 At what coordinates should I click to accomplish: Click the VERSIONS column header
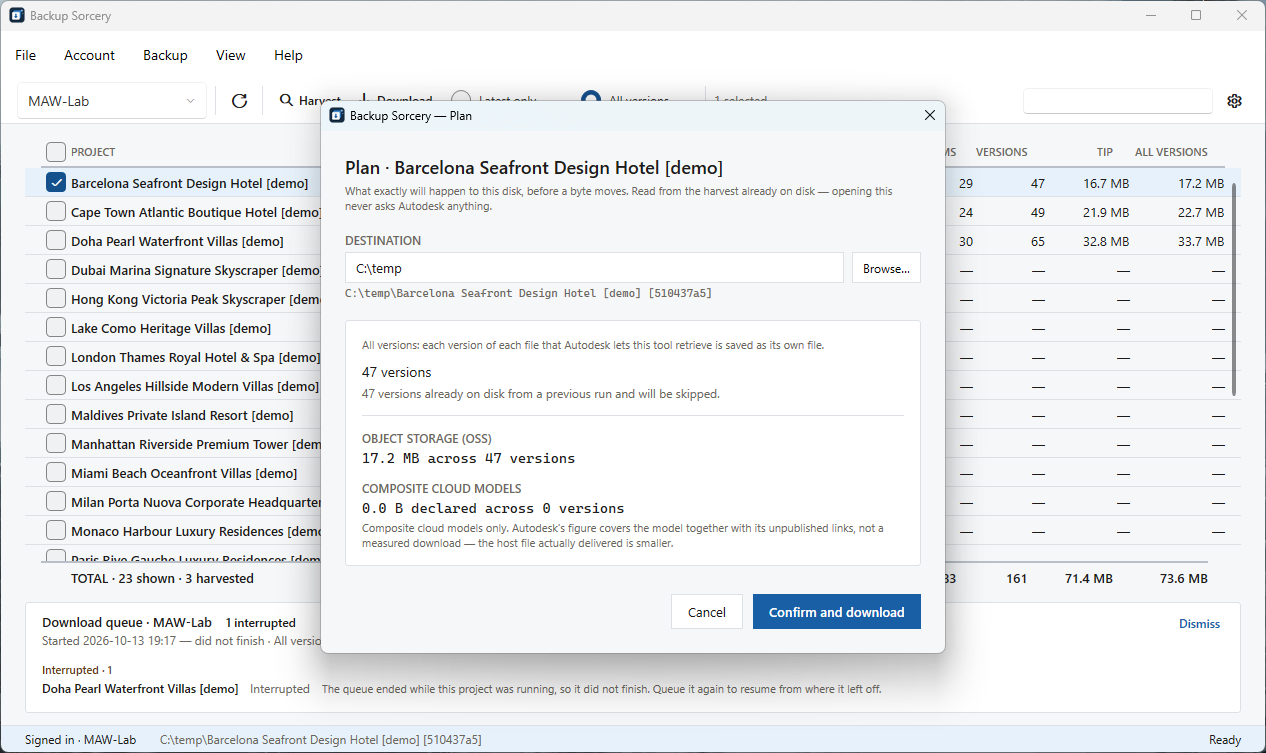(1001, 152)
